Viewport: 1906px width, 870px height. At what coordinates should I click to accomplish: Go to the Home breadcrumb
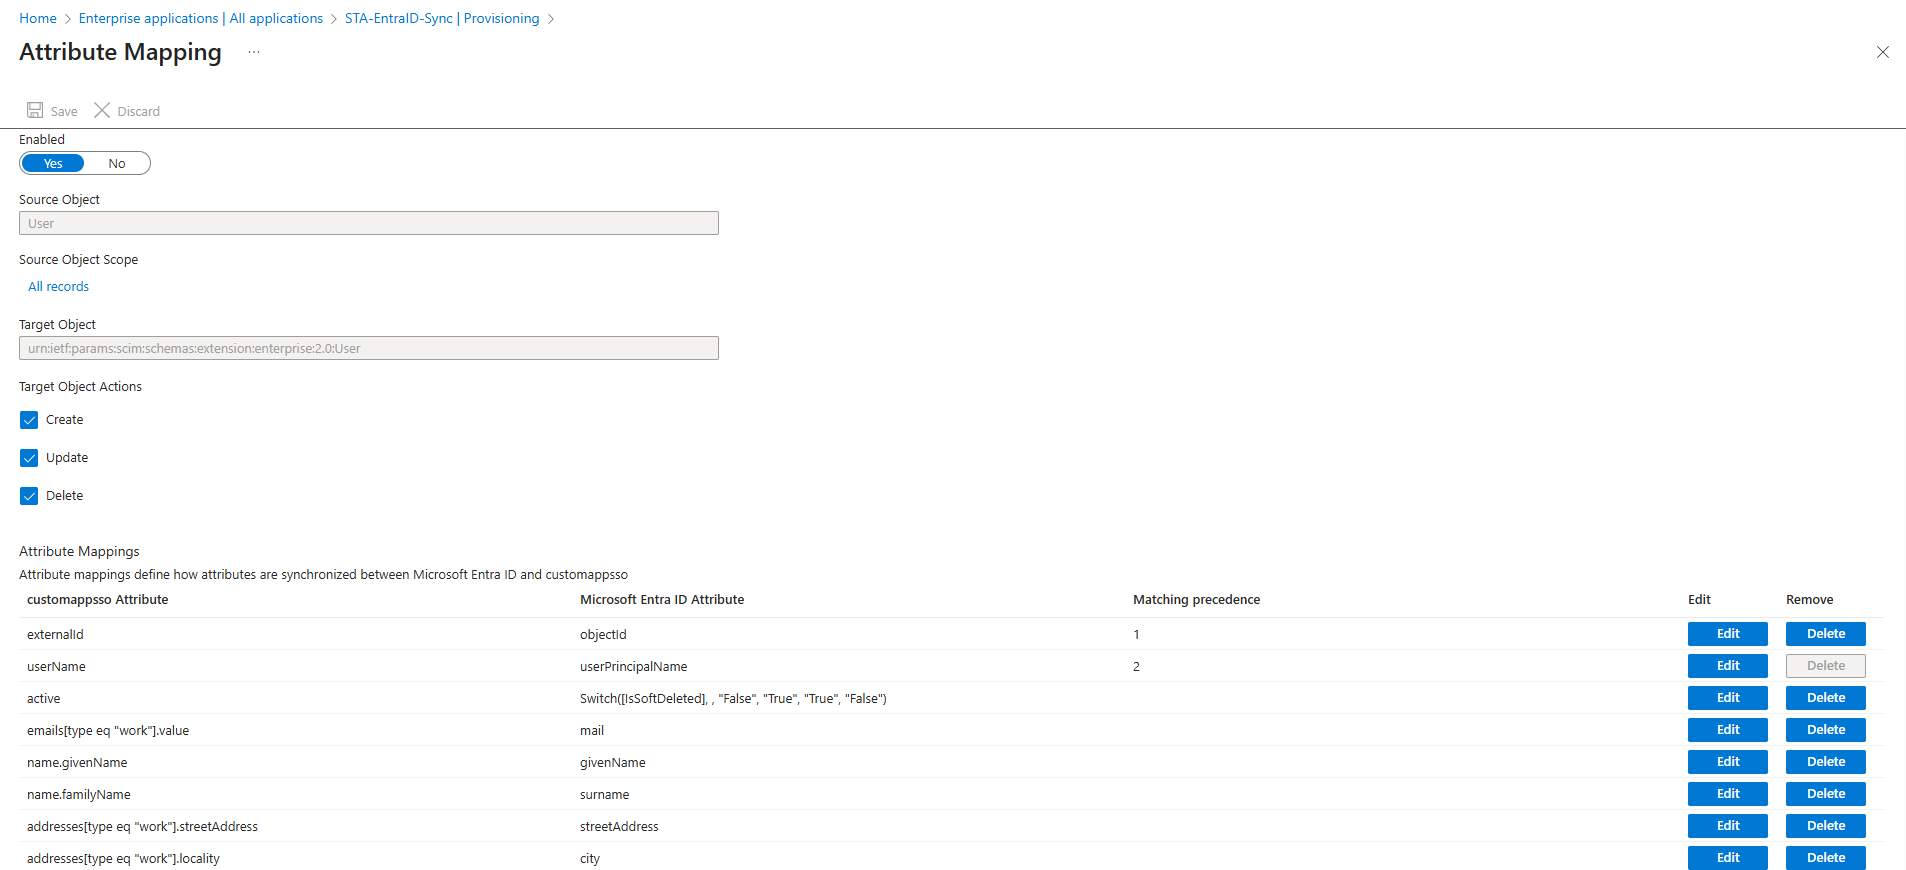pos(38,18)
